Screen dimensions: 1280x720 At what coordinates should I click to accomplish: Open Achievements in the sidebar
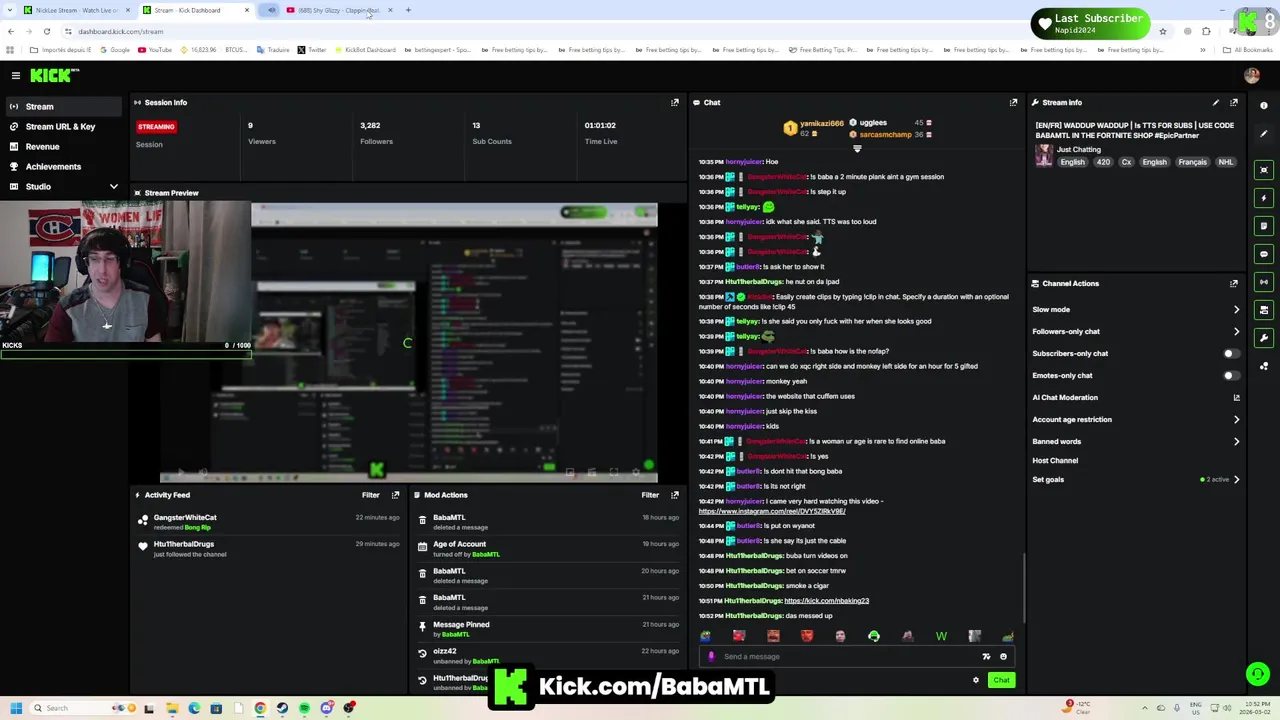click(x=63, y=166)
